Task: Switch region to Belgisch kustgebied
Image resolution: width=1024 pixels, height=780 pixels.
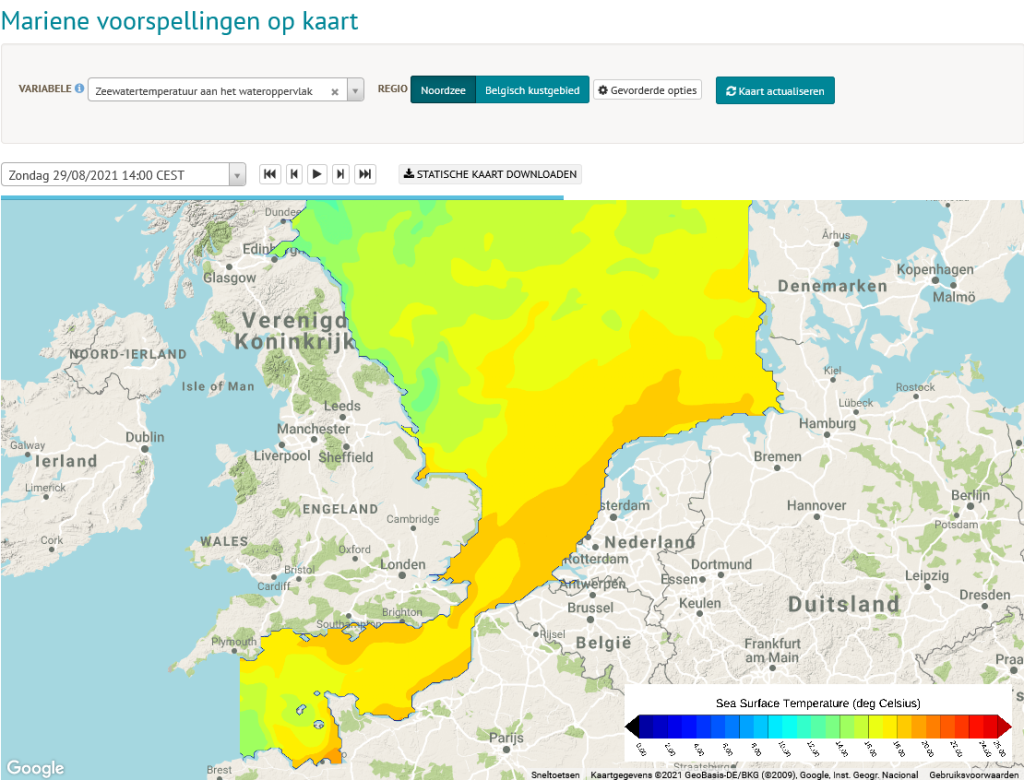Action: tap(532, 90)
